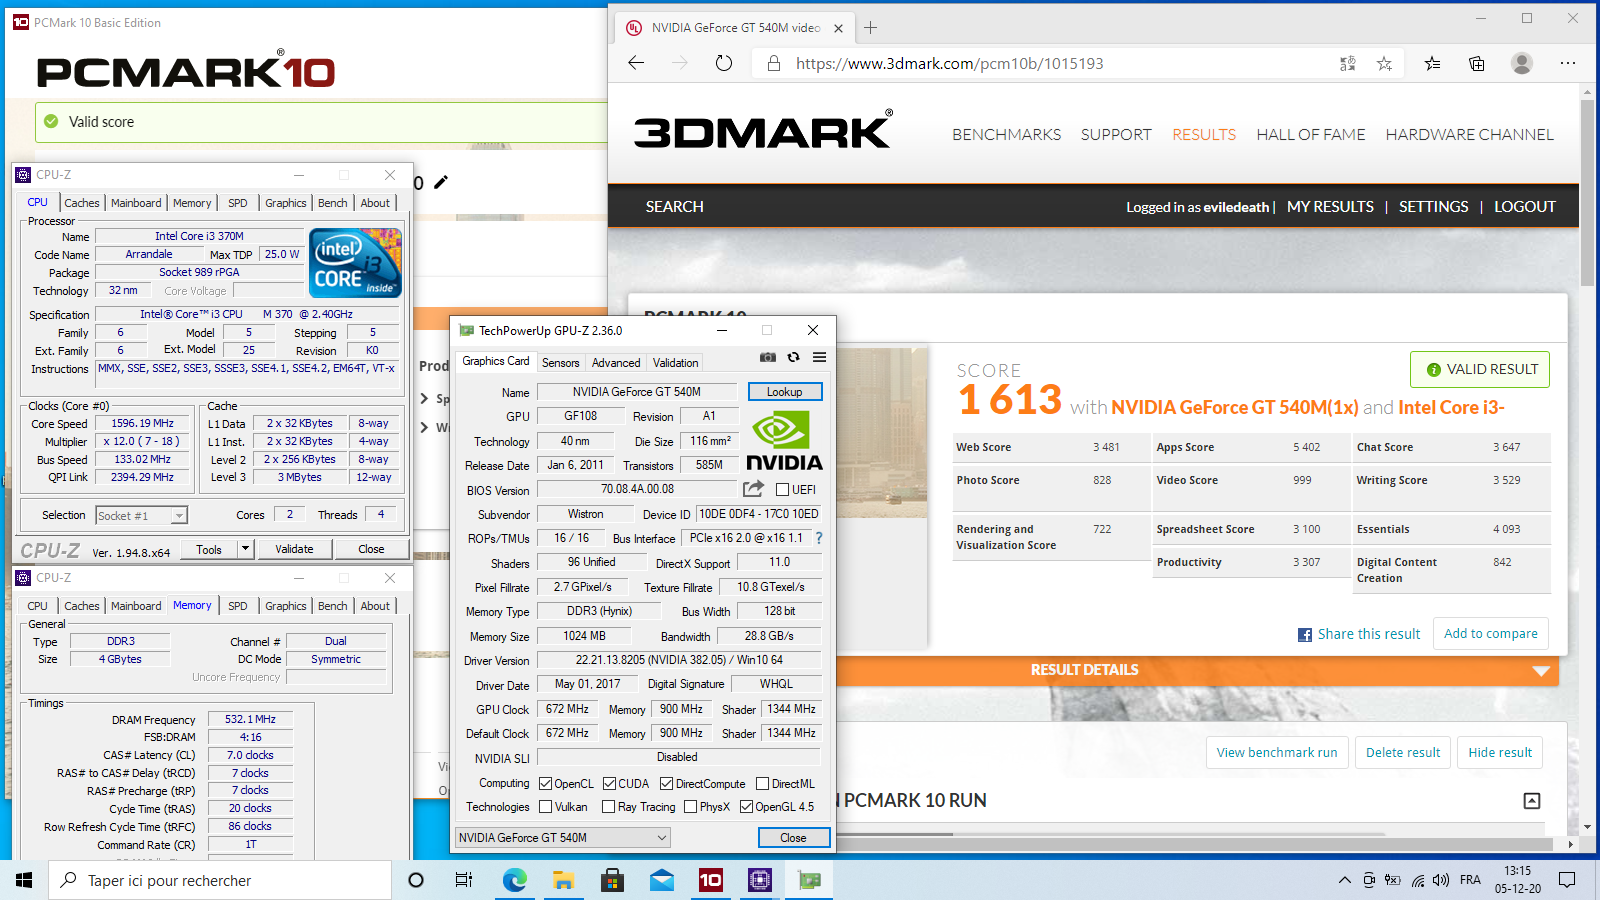Expand the RESULT DETAILS section arrow
The image size is (1600, 900).
(x=1541, y=671)
